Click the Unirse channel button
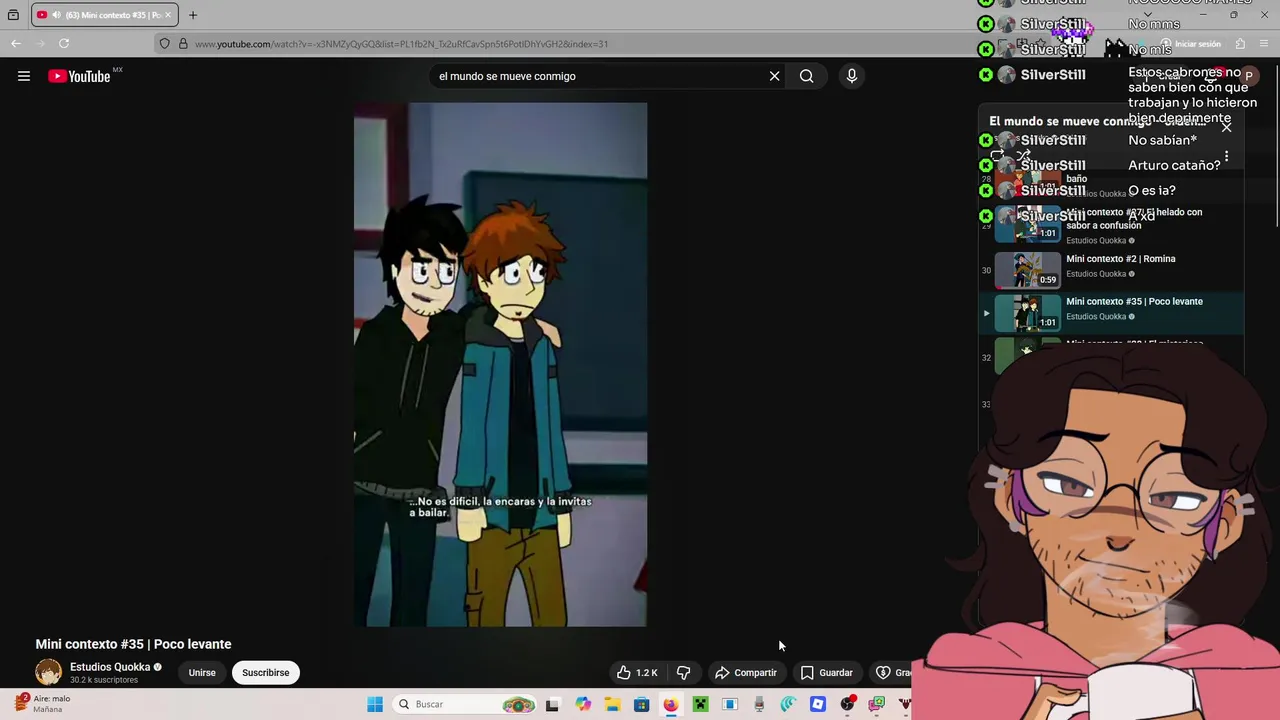 click(202, 673)
